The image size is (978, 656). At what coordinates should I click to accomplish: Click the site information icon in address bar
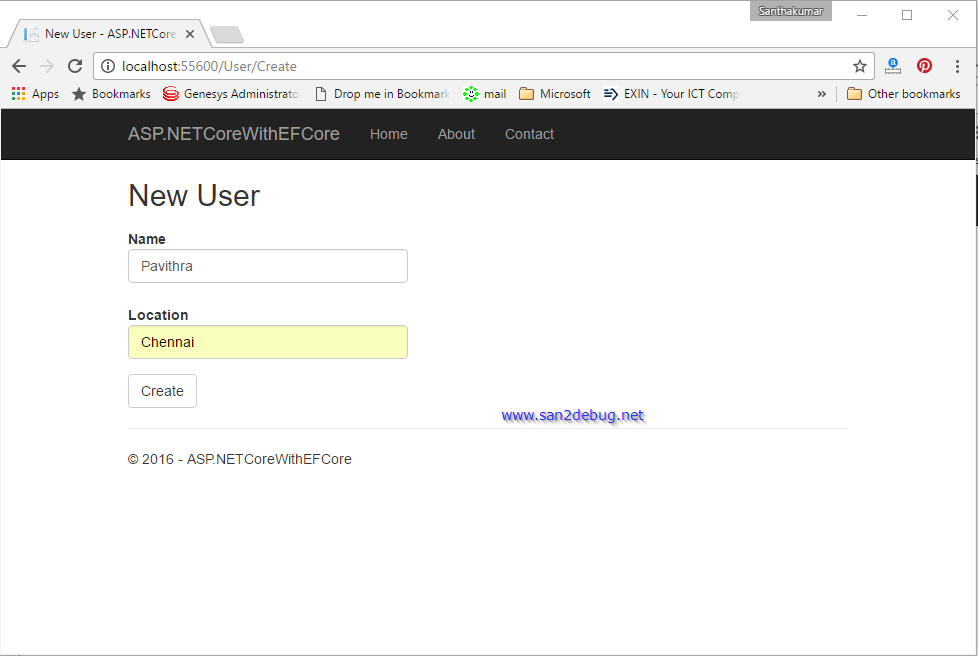pos(107,66)
